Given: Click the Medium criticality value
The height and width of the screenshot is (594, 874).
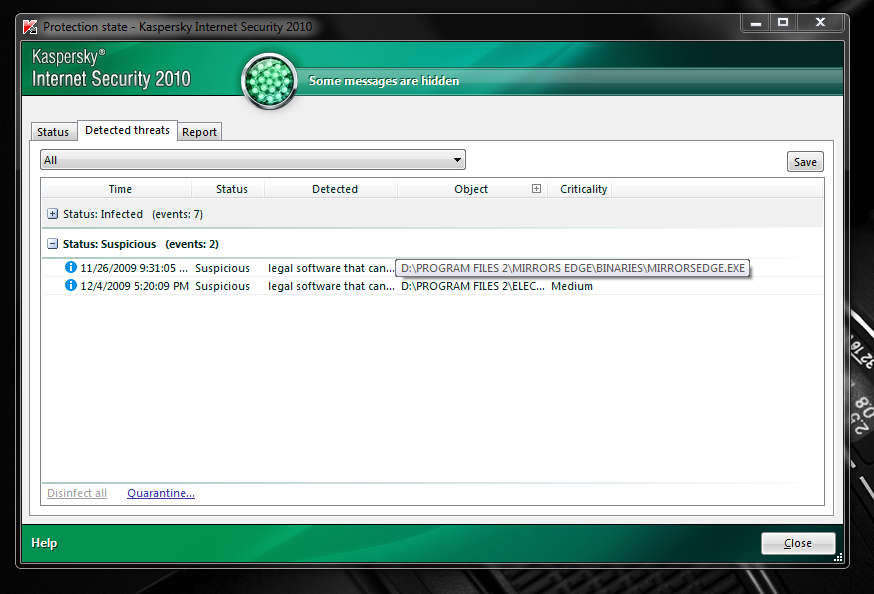Looking at the screenshot, I should (572, 286).
